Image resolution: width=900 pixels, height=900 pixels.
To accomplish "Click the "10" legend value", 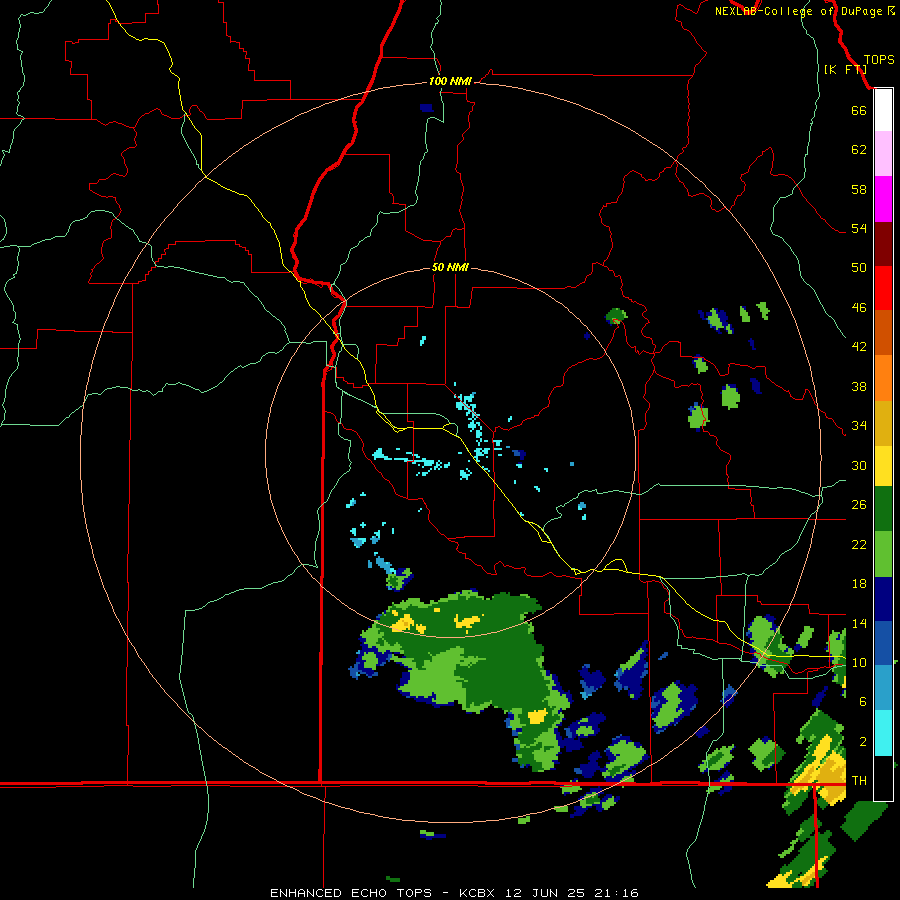I will click(x=859, y=662).
